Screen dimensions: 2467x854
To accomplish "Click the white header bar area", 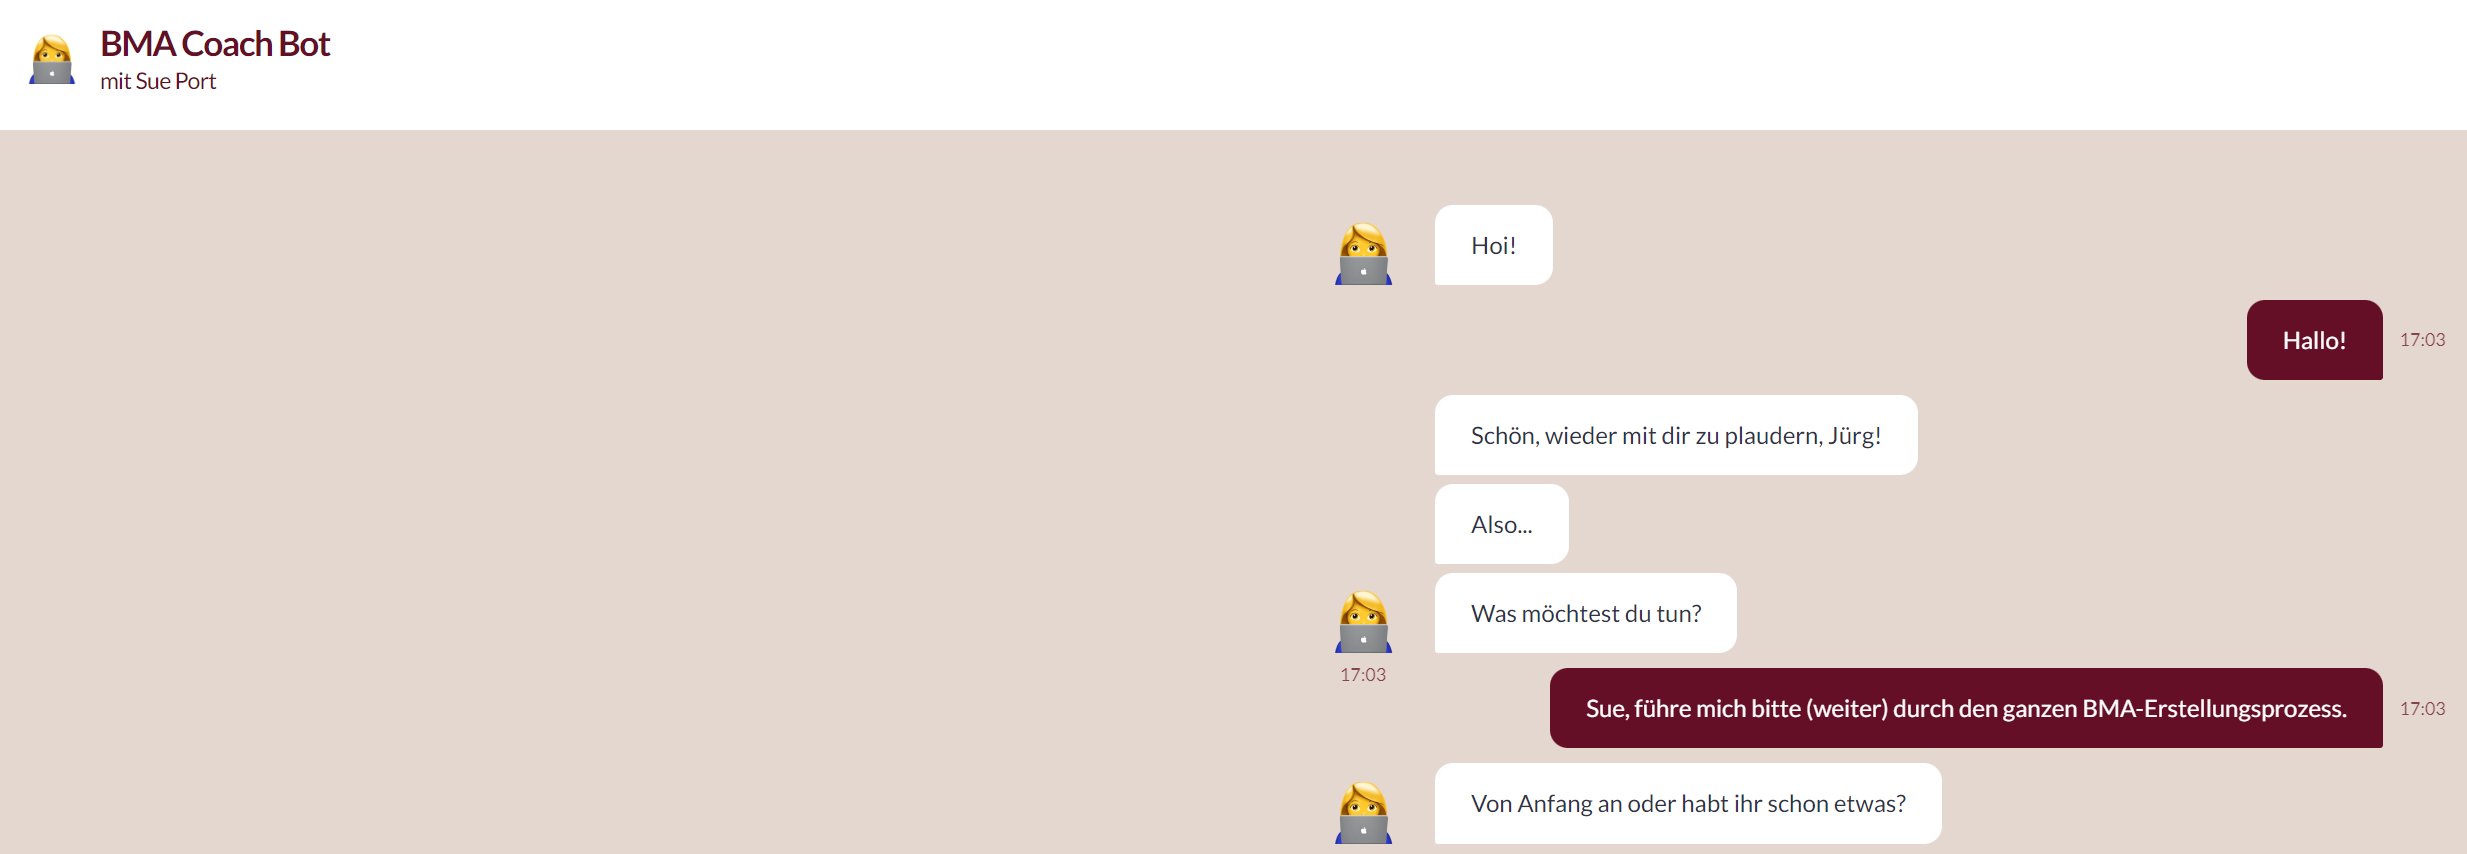I will click(x=1300, y=64).
